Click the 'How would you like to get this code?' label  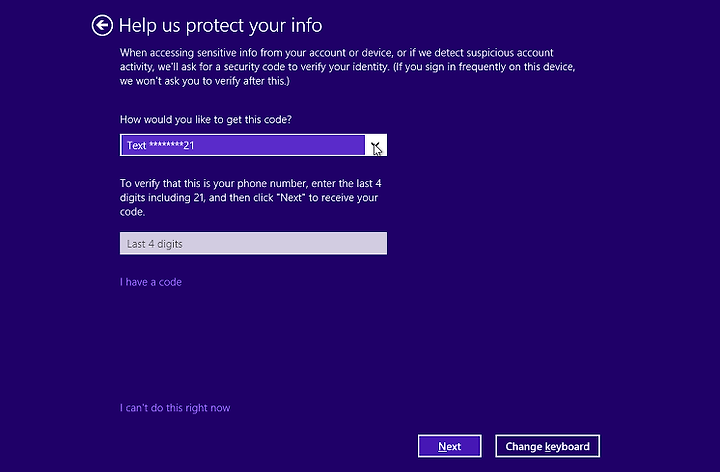(x=206, y=119)
